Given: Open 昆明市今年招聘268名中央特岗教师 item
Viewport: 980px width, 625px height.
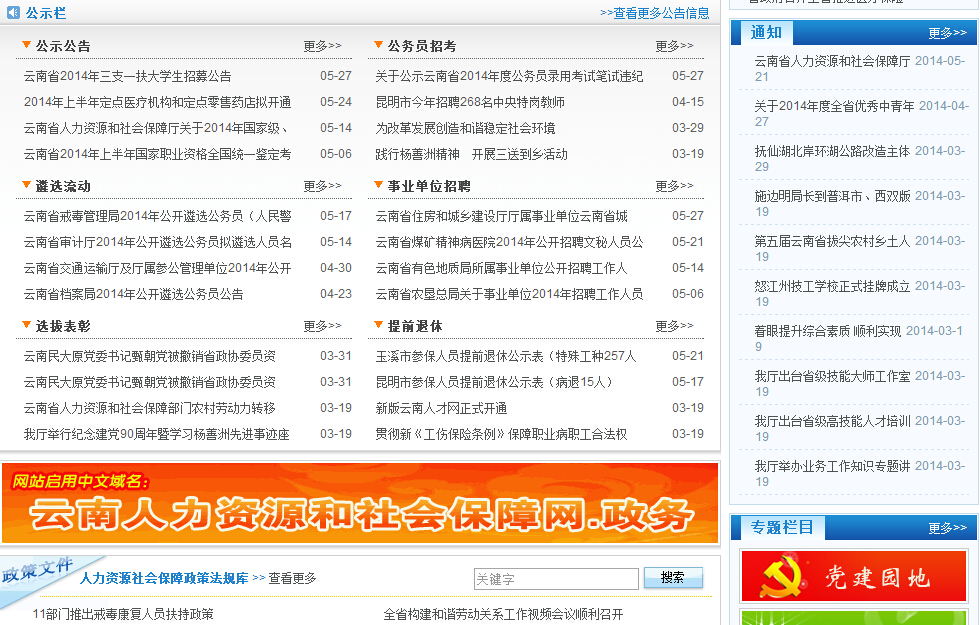Looking at the screenshot, I should coord(470,102).
